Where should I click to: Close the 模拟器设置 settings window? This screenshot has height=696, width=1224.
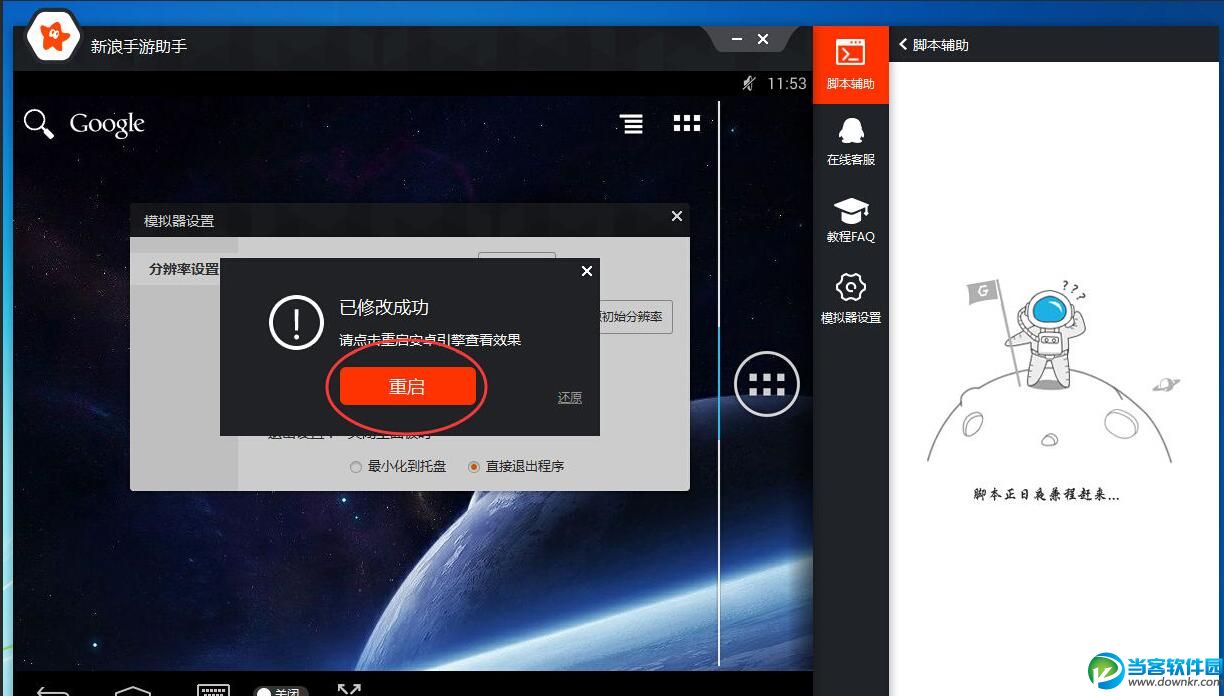click(677, 216)
